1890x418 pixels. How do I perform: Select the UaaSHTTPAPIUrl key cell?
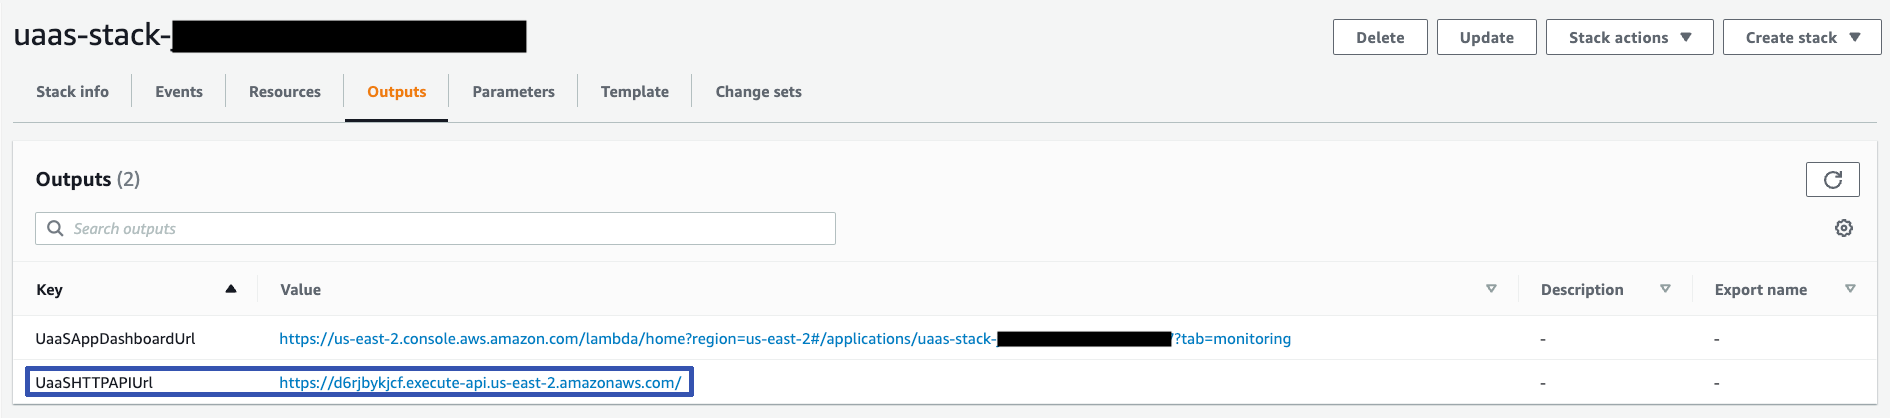tap(94, 383)
